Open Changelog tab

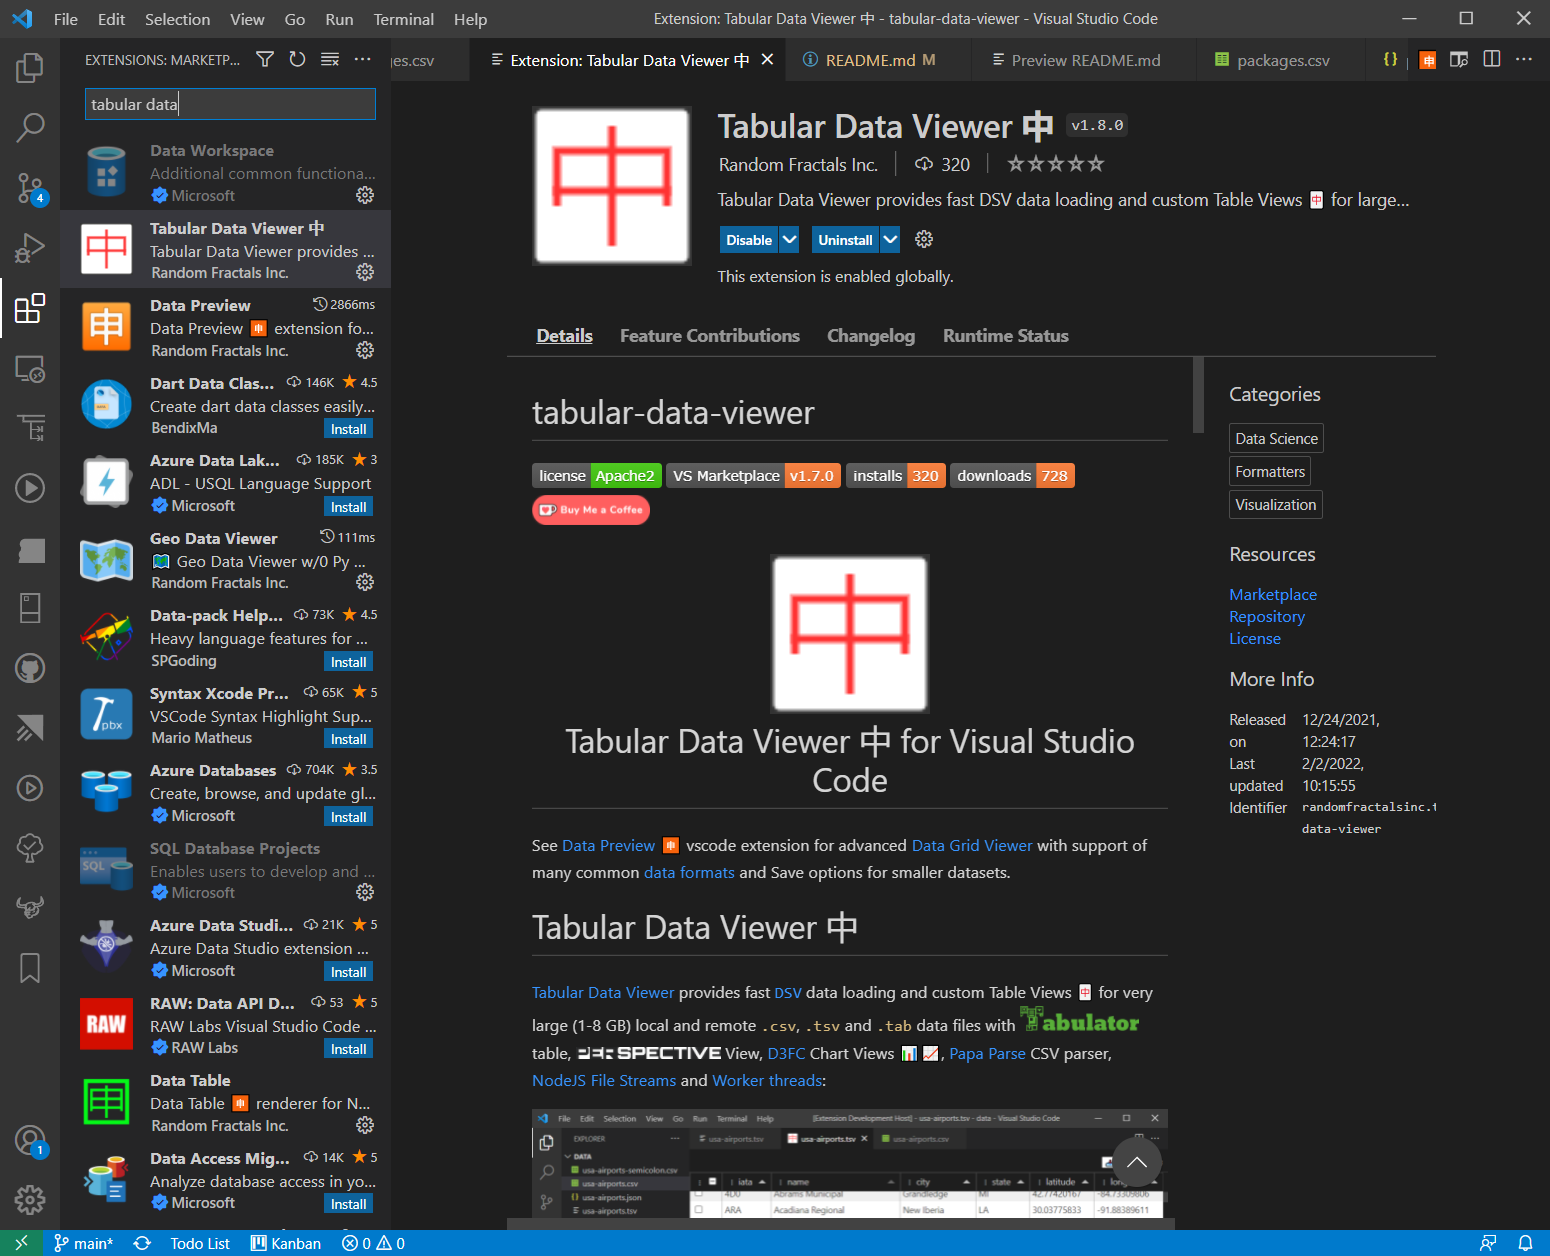(x=871, y=336)
